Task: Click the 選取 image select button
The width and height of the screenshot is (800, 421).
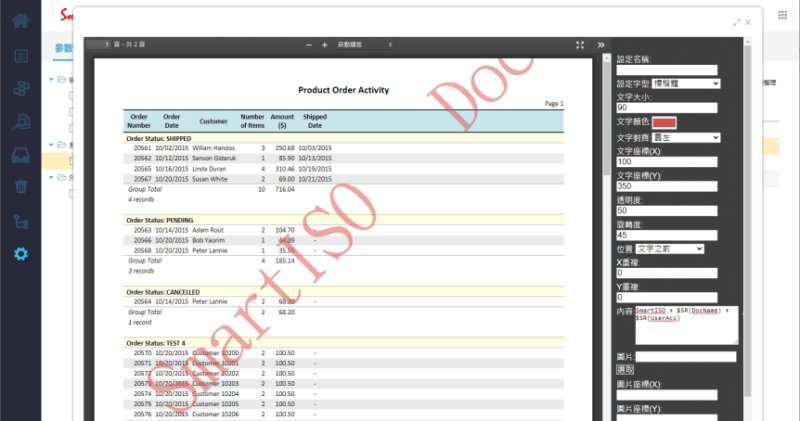Action: [625, 369]
